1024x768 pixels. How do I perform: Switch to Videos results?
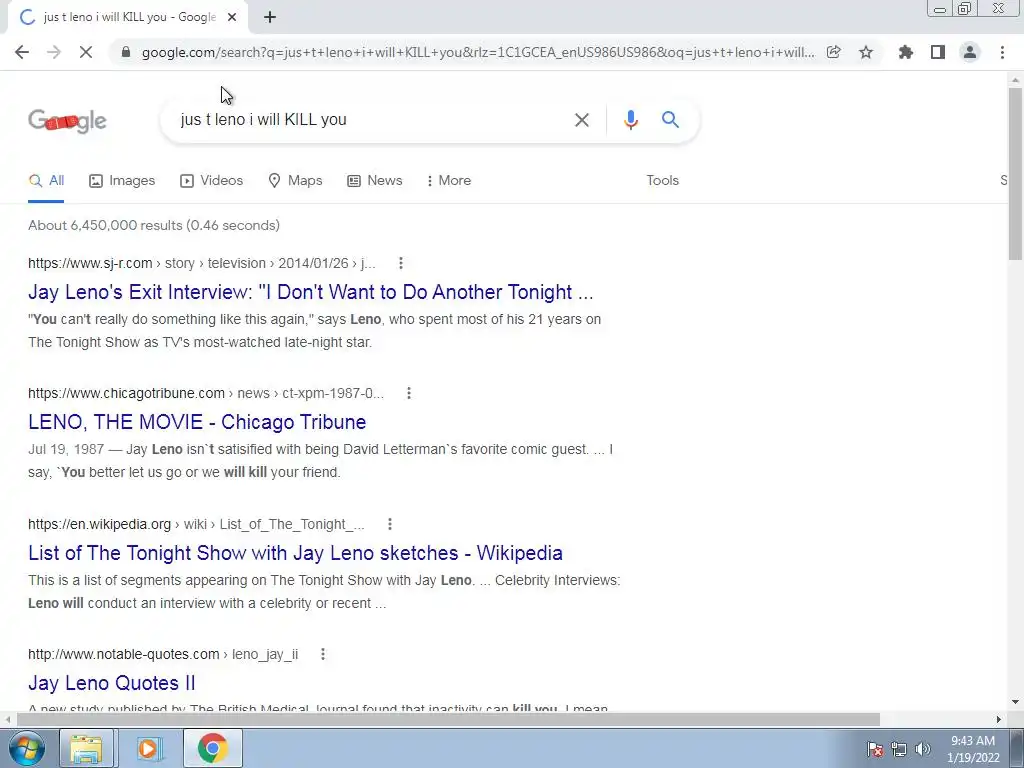click(212, 181)
